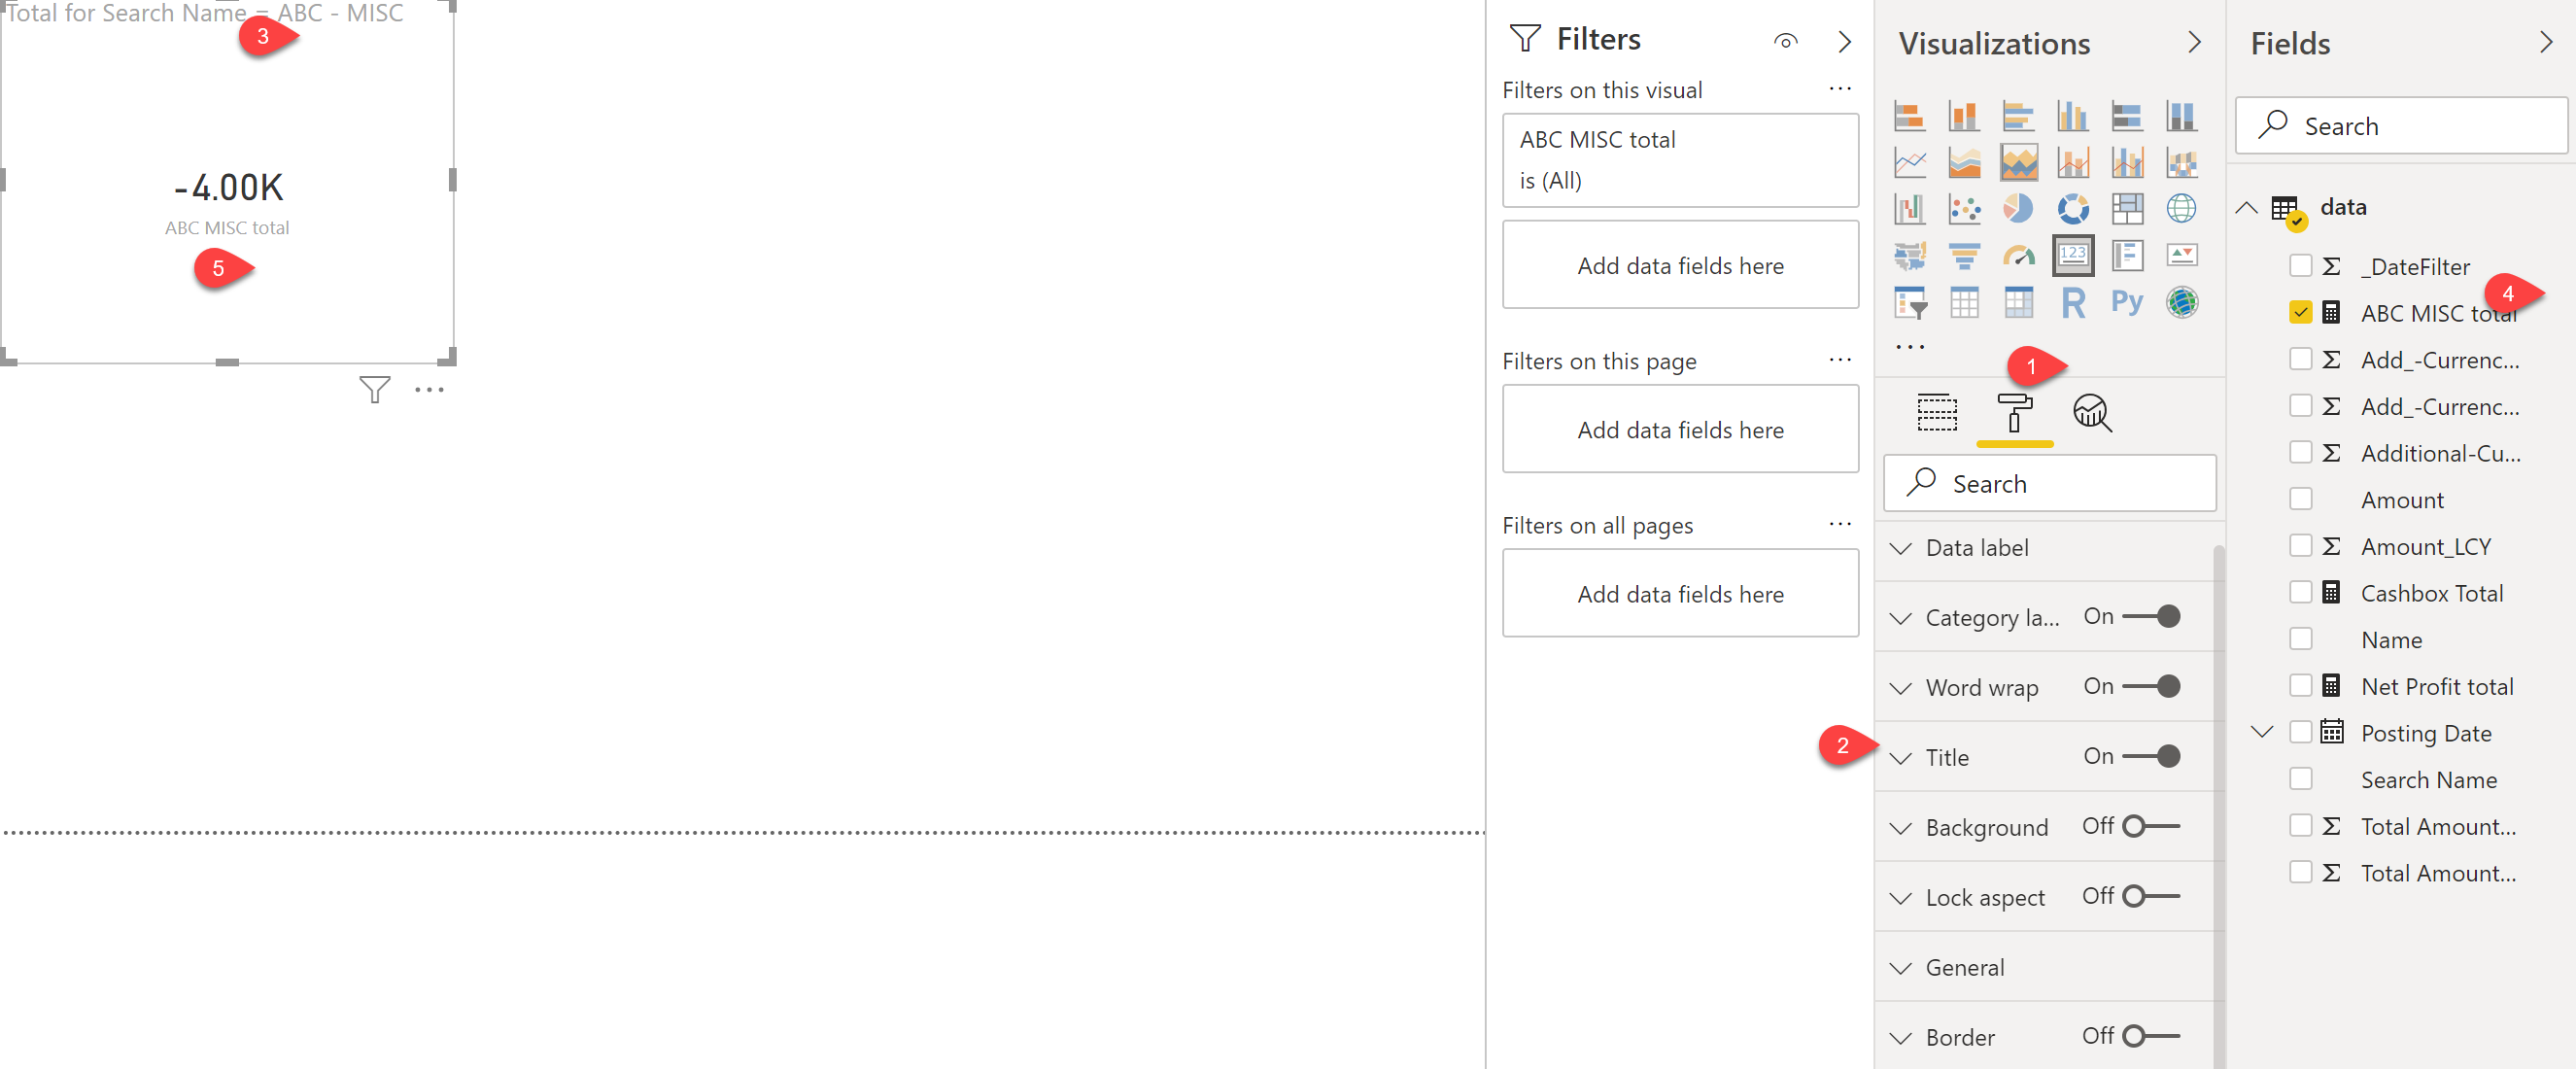
Task: Open the Filters on this visual options menu
Action: [x=1840, y=89]
